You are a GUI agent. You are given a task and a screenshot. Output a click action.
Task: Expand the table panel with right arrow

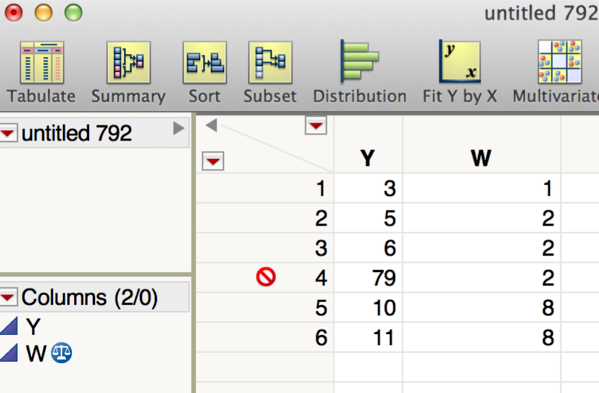point(178,128)
